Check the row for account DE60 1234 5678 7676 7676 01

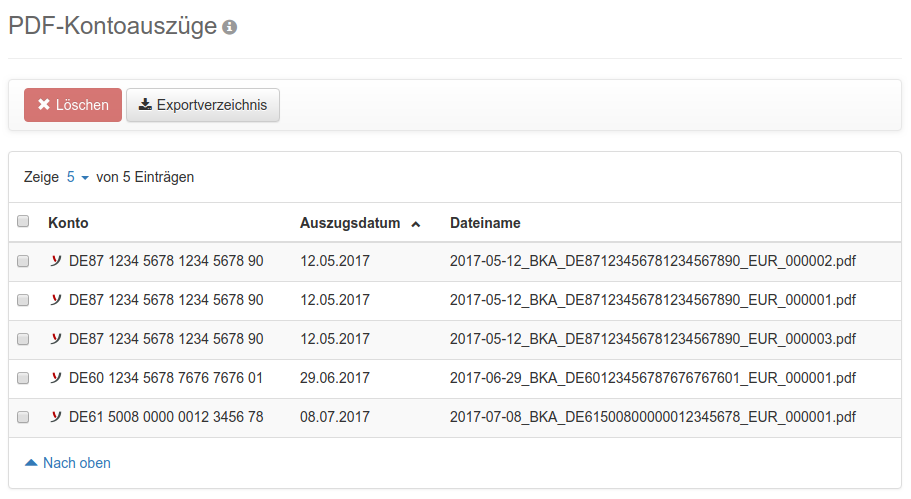(23, 378)
